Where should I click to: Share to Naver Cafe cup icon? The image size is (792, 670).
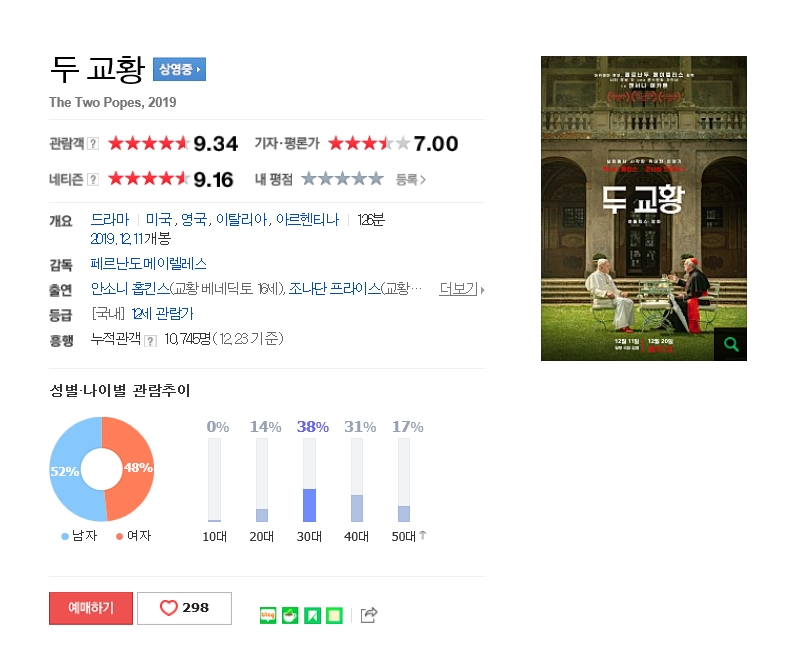click(290, 615)
